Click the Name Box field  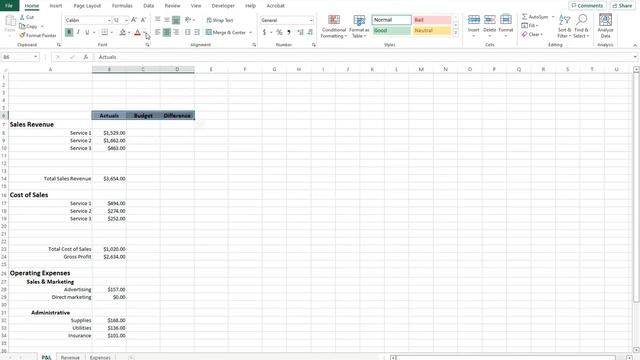[20, 57]
